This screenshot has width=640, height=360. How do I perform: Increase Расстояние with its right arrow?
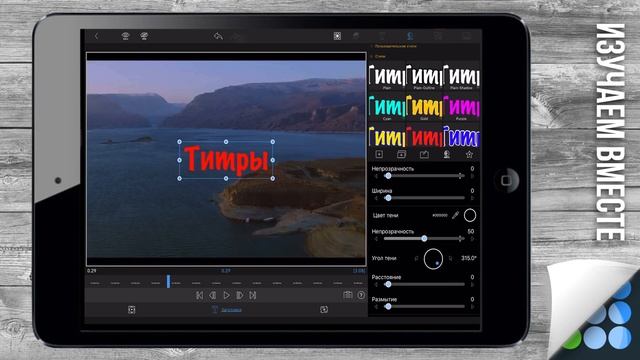473,284
